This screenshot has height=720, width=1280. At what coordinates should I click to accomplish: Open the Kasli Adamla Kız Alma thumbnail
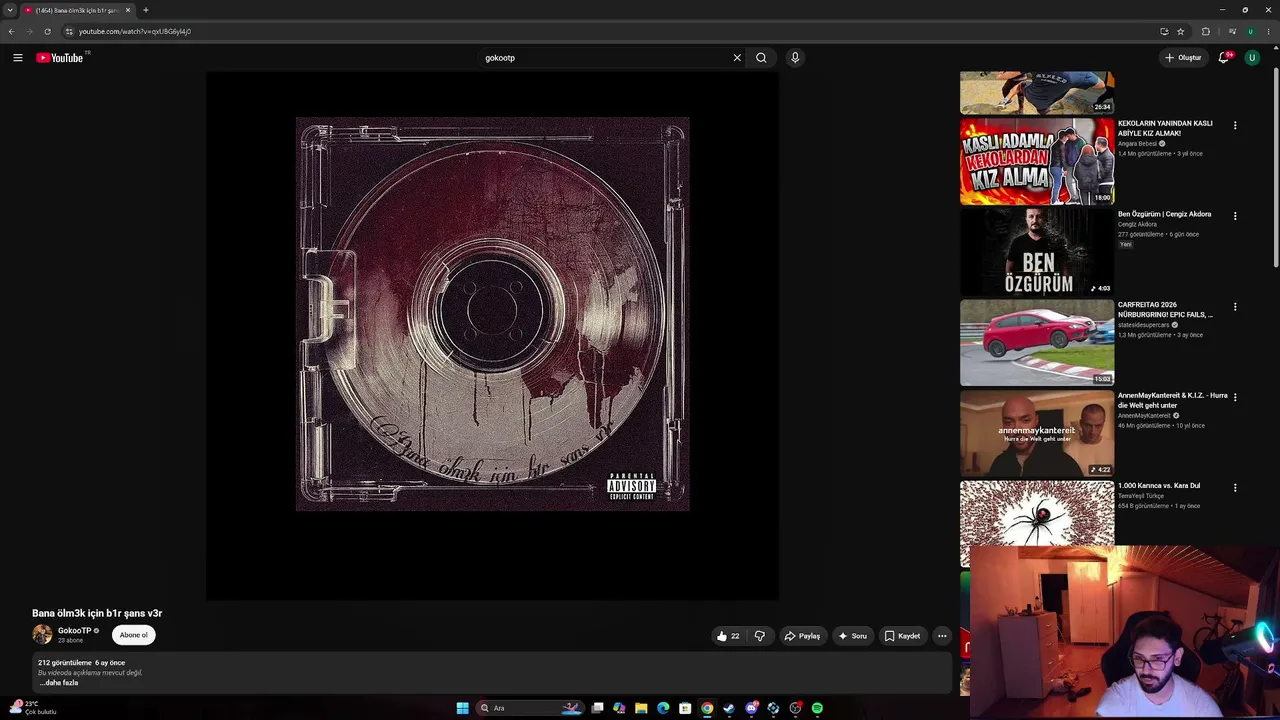(x=1037, y=161)
